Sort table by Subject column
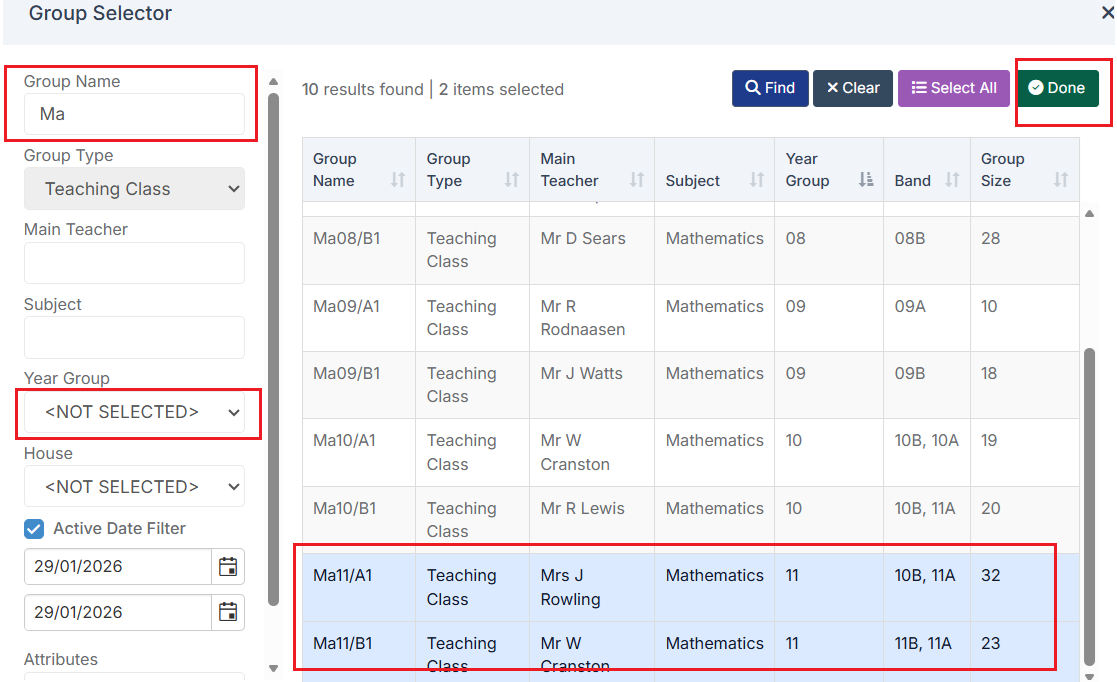The width and height of the screenshot is (1117, 682). 757,180
